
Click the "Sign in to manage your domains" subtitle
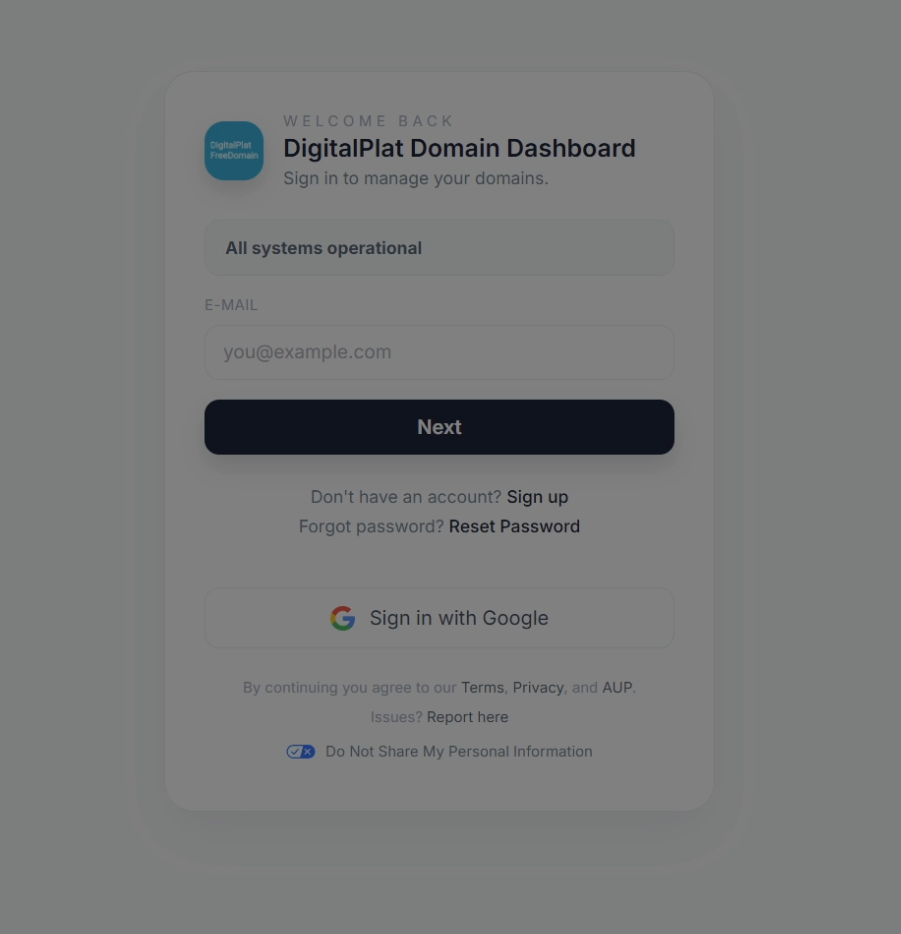click(x=416, y=178)
